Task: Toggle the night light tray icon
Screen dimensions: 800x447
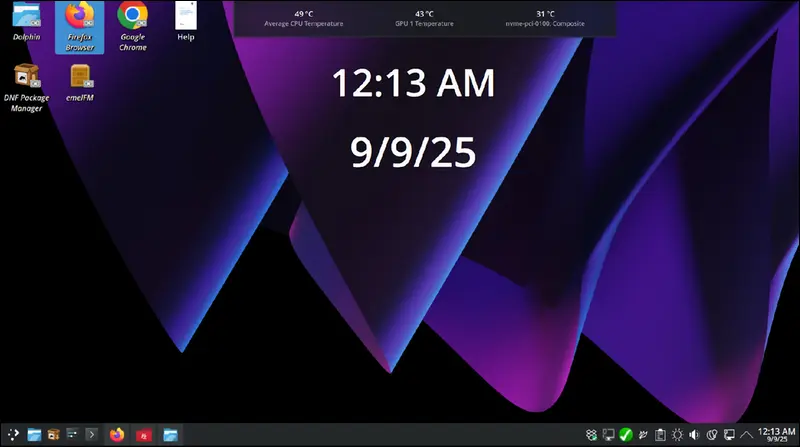Action: point(712,435)
